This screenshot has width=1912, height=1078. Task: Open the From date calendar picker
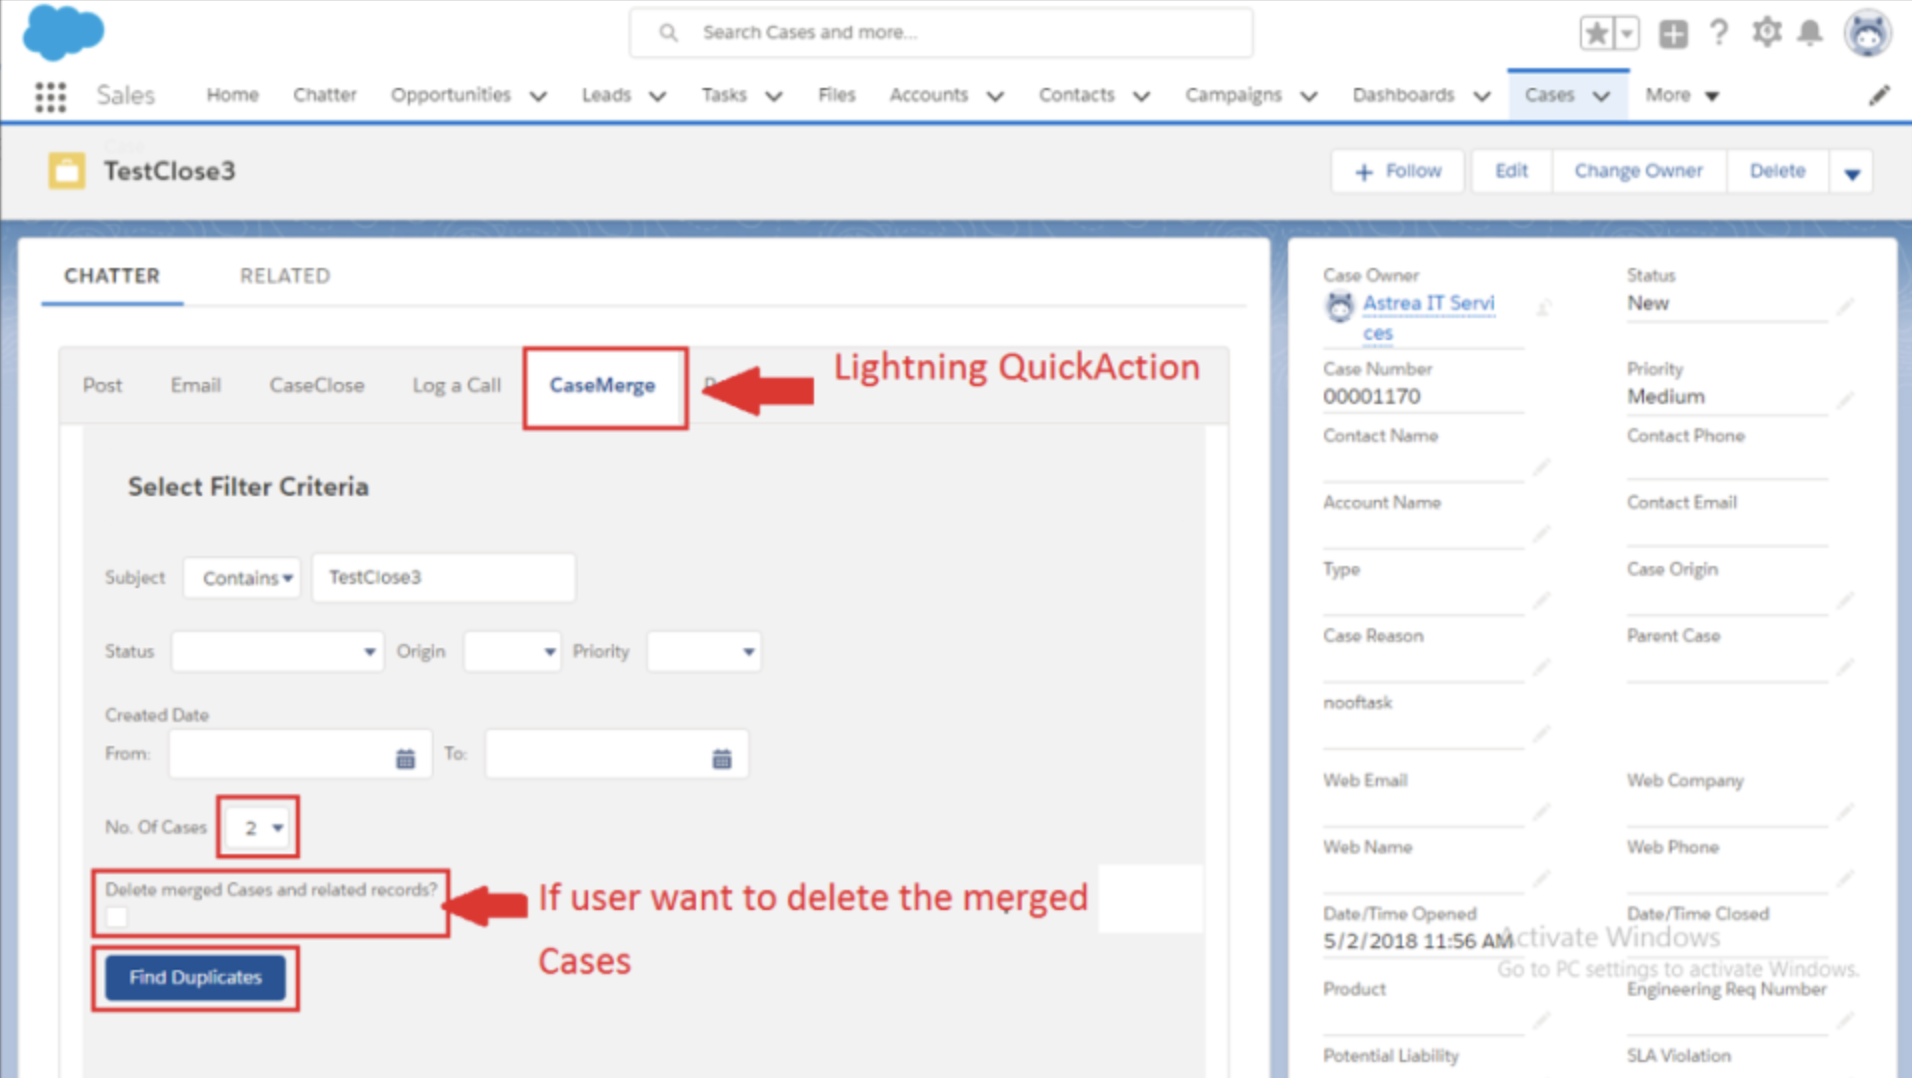[405, 755]
